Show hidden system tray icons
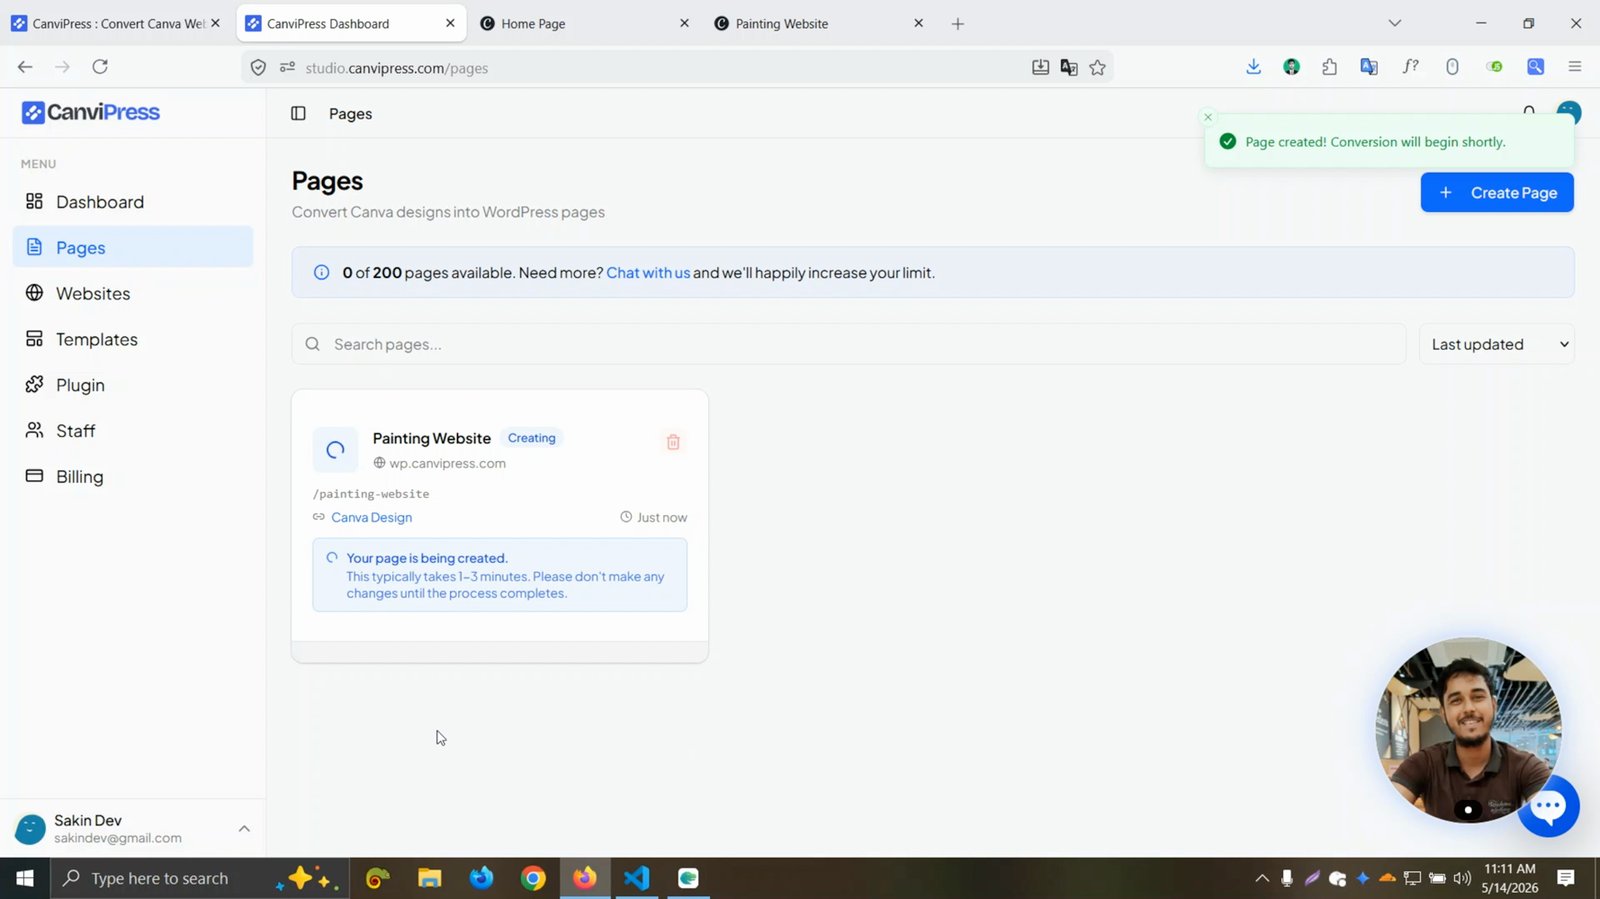The image size is (1600, 899). (x=1262, y=878)
